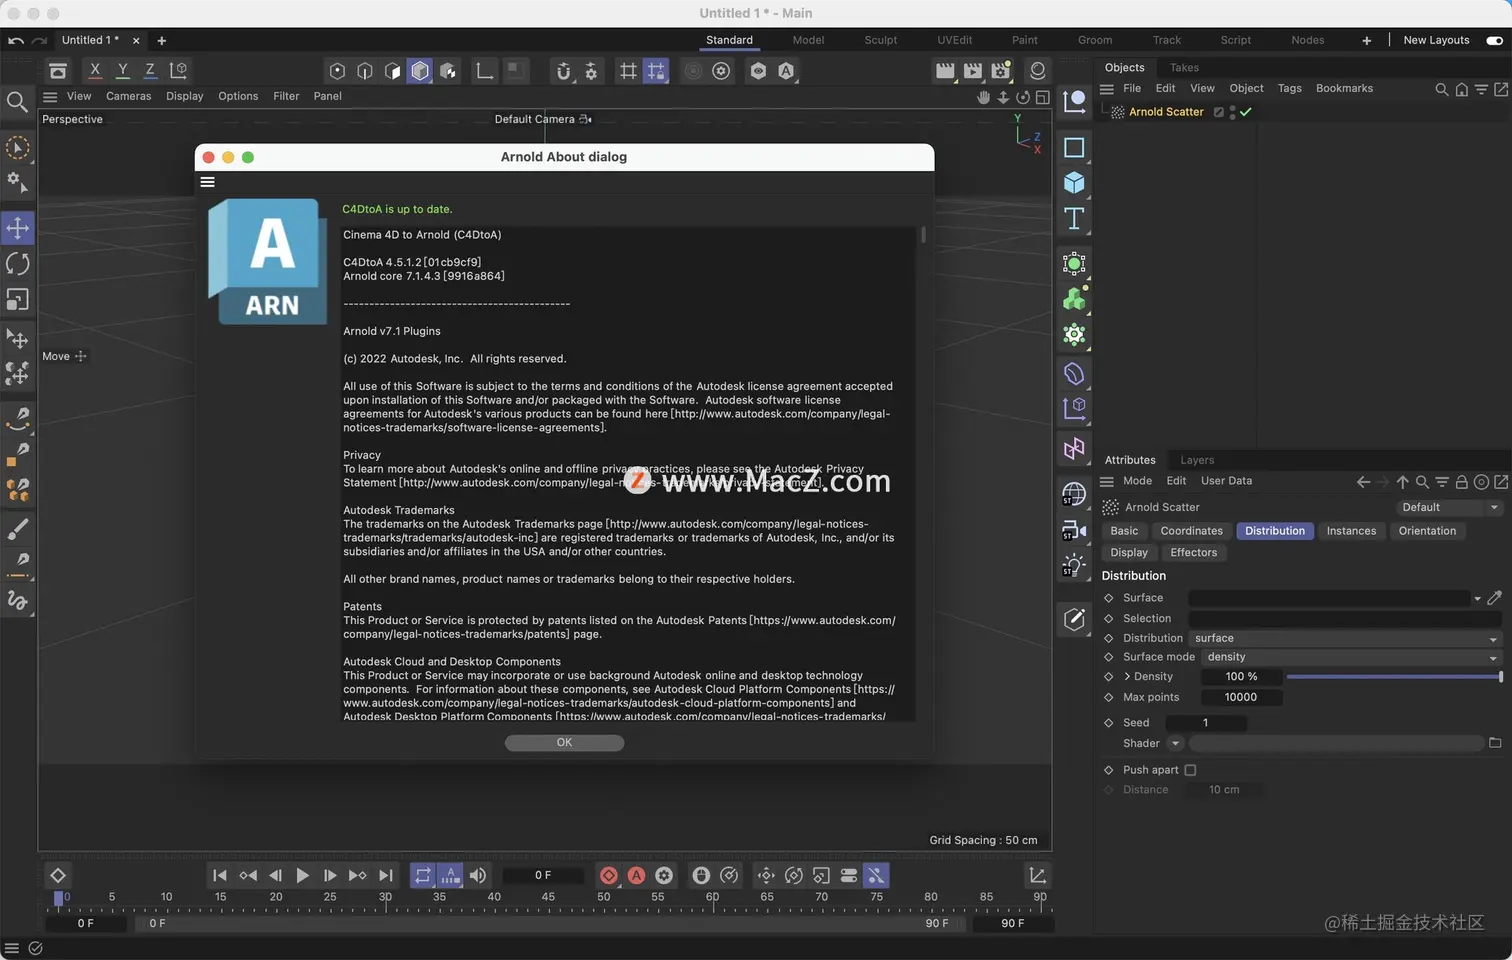Toggle loop playback mode icon
The height and width of the screenshot is (960, 1512).
423,875
